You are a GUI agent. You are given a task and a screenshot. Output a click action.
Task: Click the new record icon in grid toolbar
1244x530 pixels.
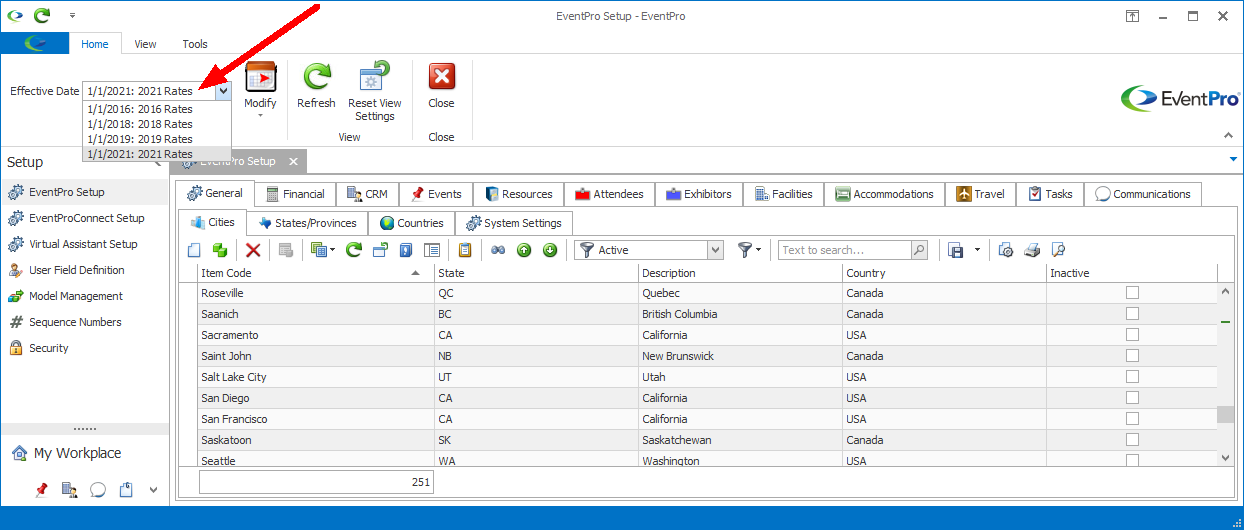click(194, 250)
